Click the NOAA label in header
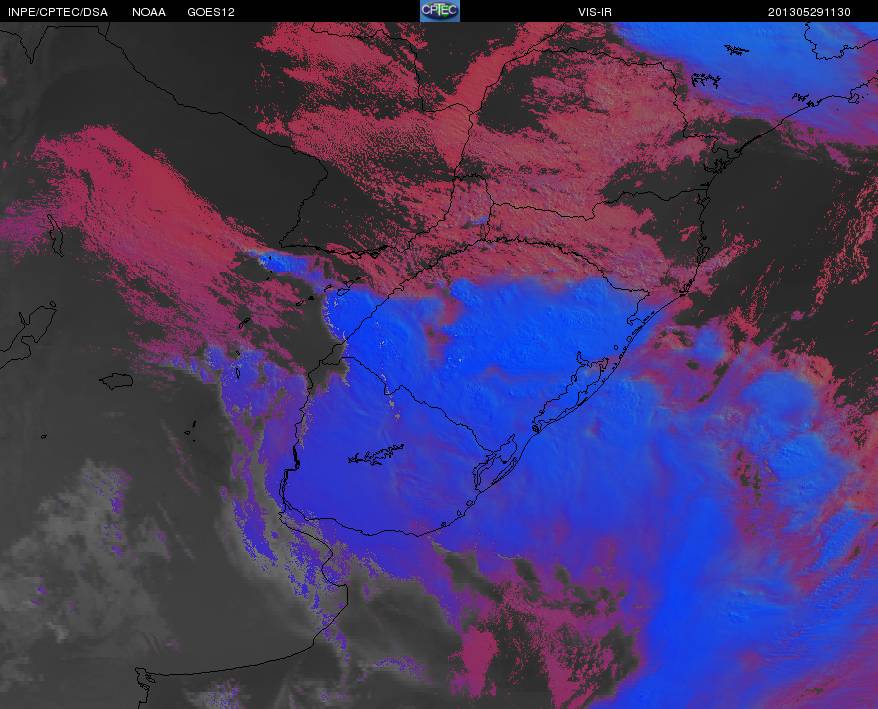The image size is (878, 709). coord(149,12)
